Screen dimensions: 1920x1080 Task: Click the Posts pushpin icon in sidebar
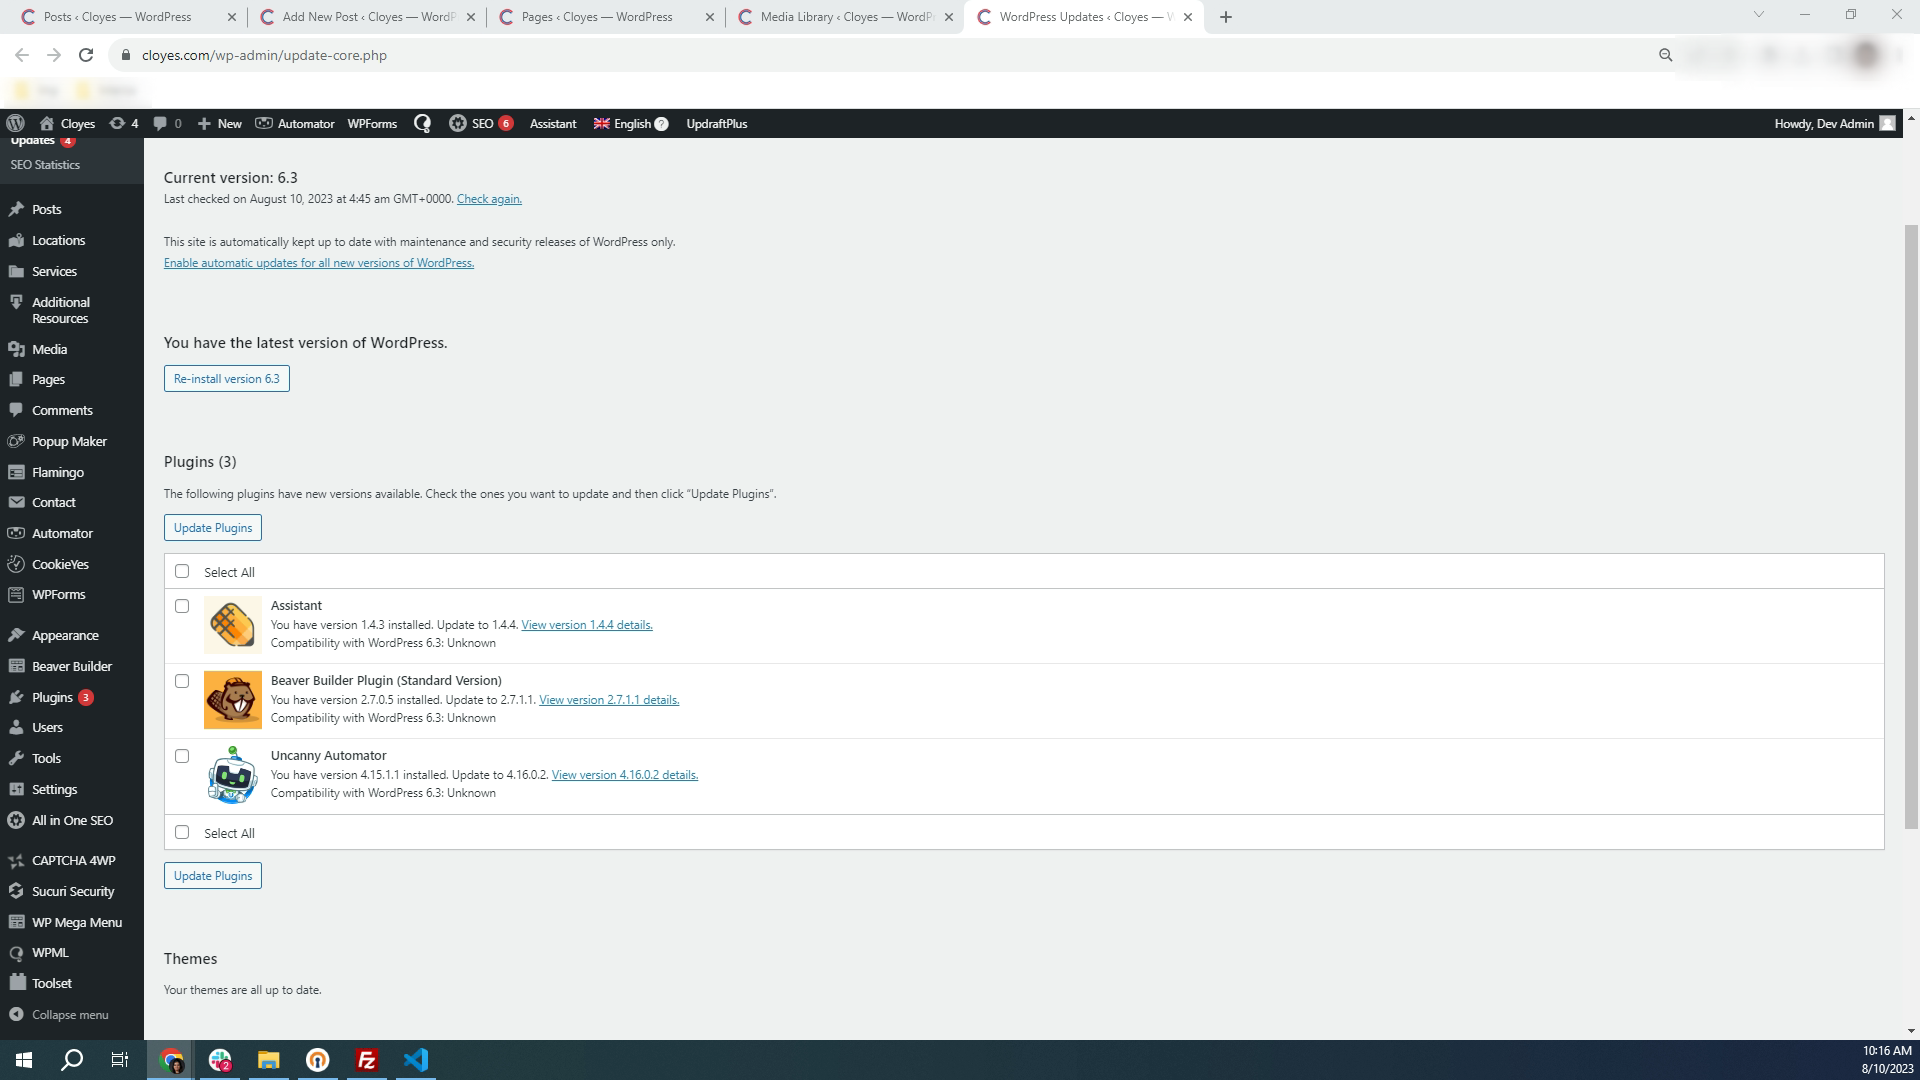(x=16, y=209)
